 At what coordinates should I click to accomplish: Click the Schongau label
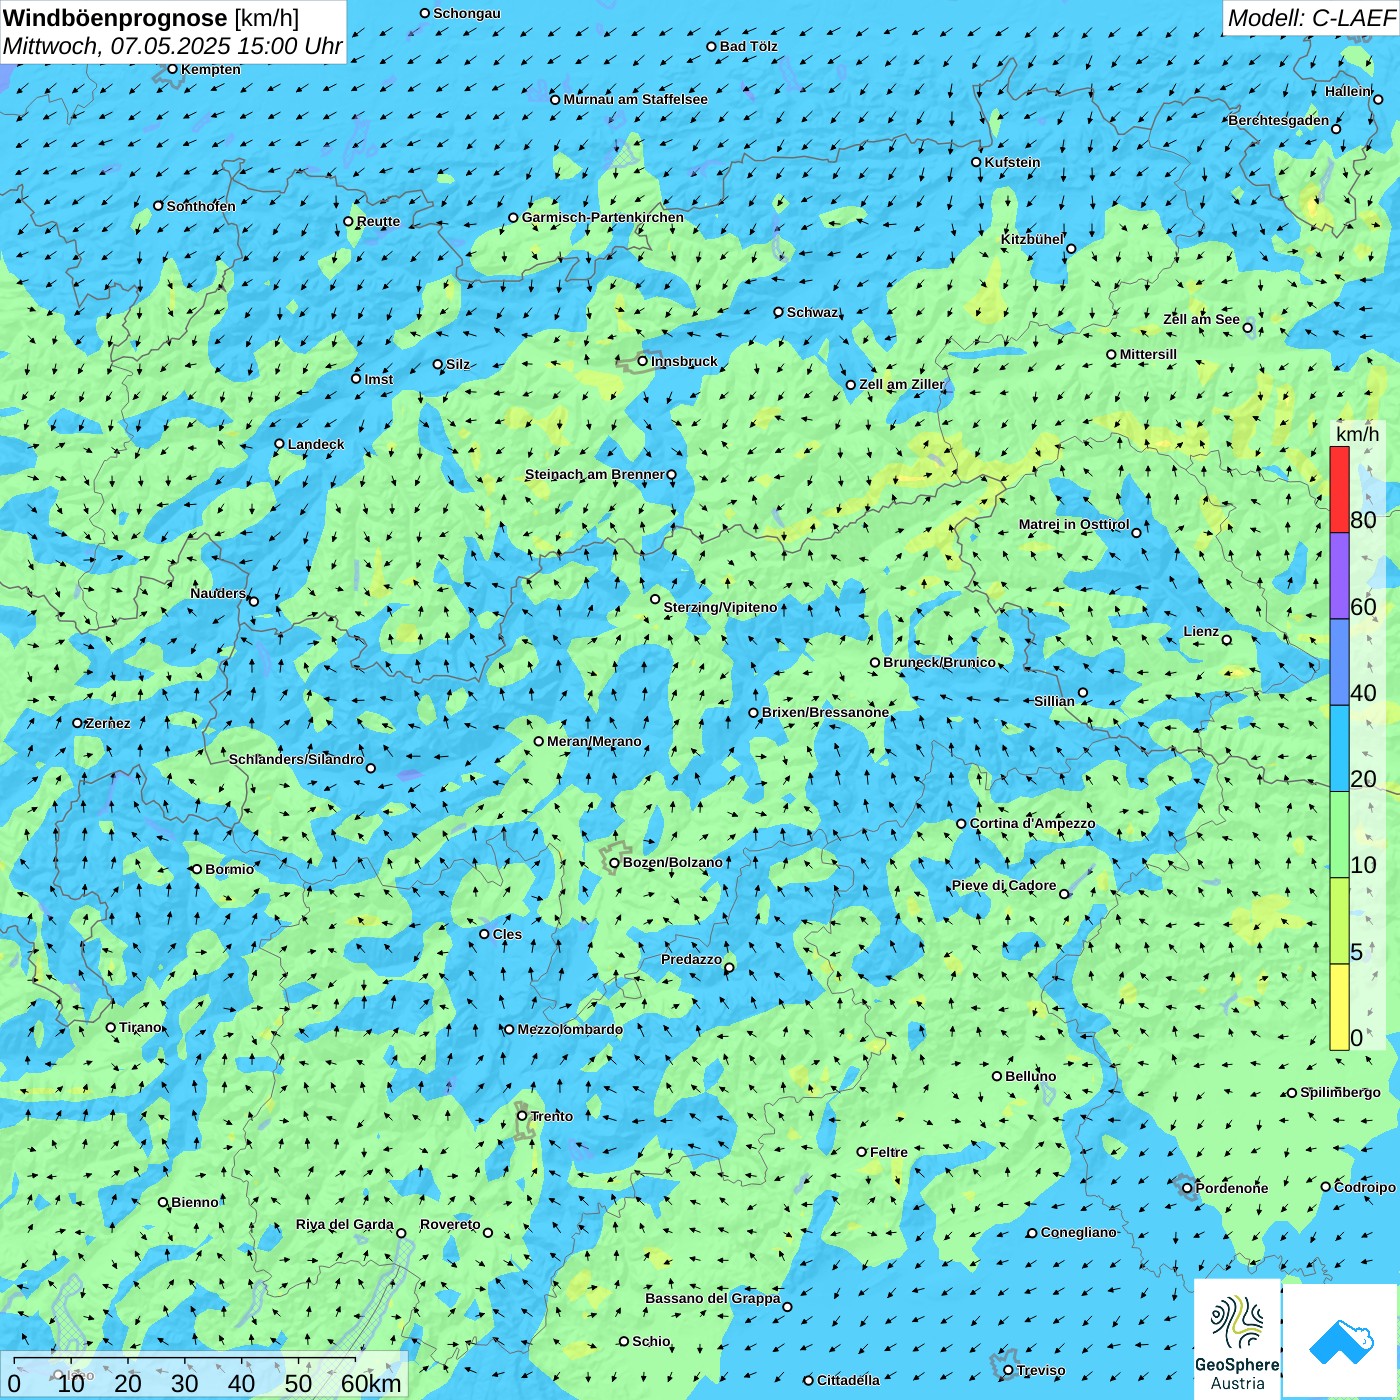467,13
